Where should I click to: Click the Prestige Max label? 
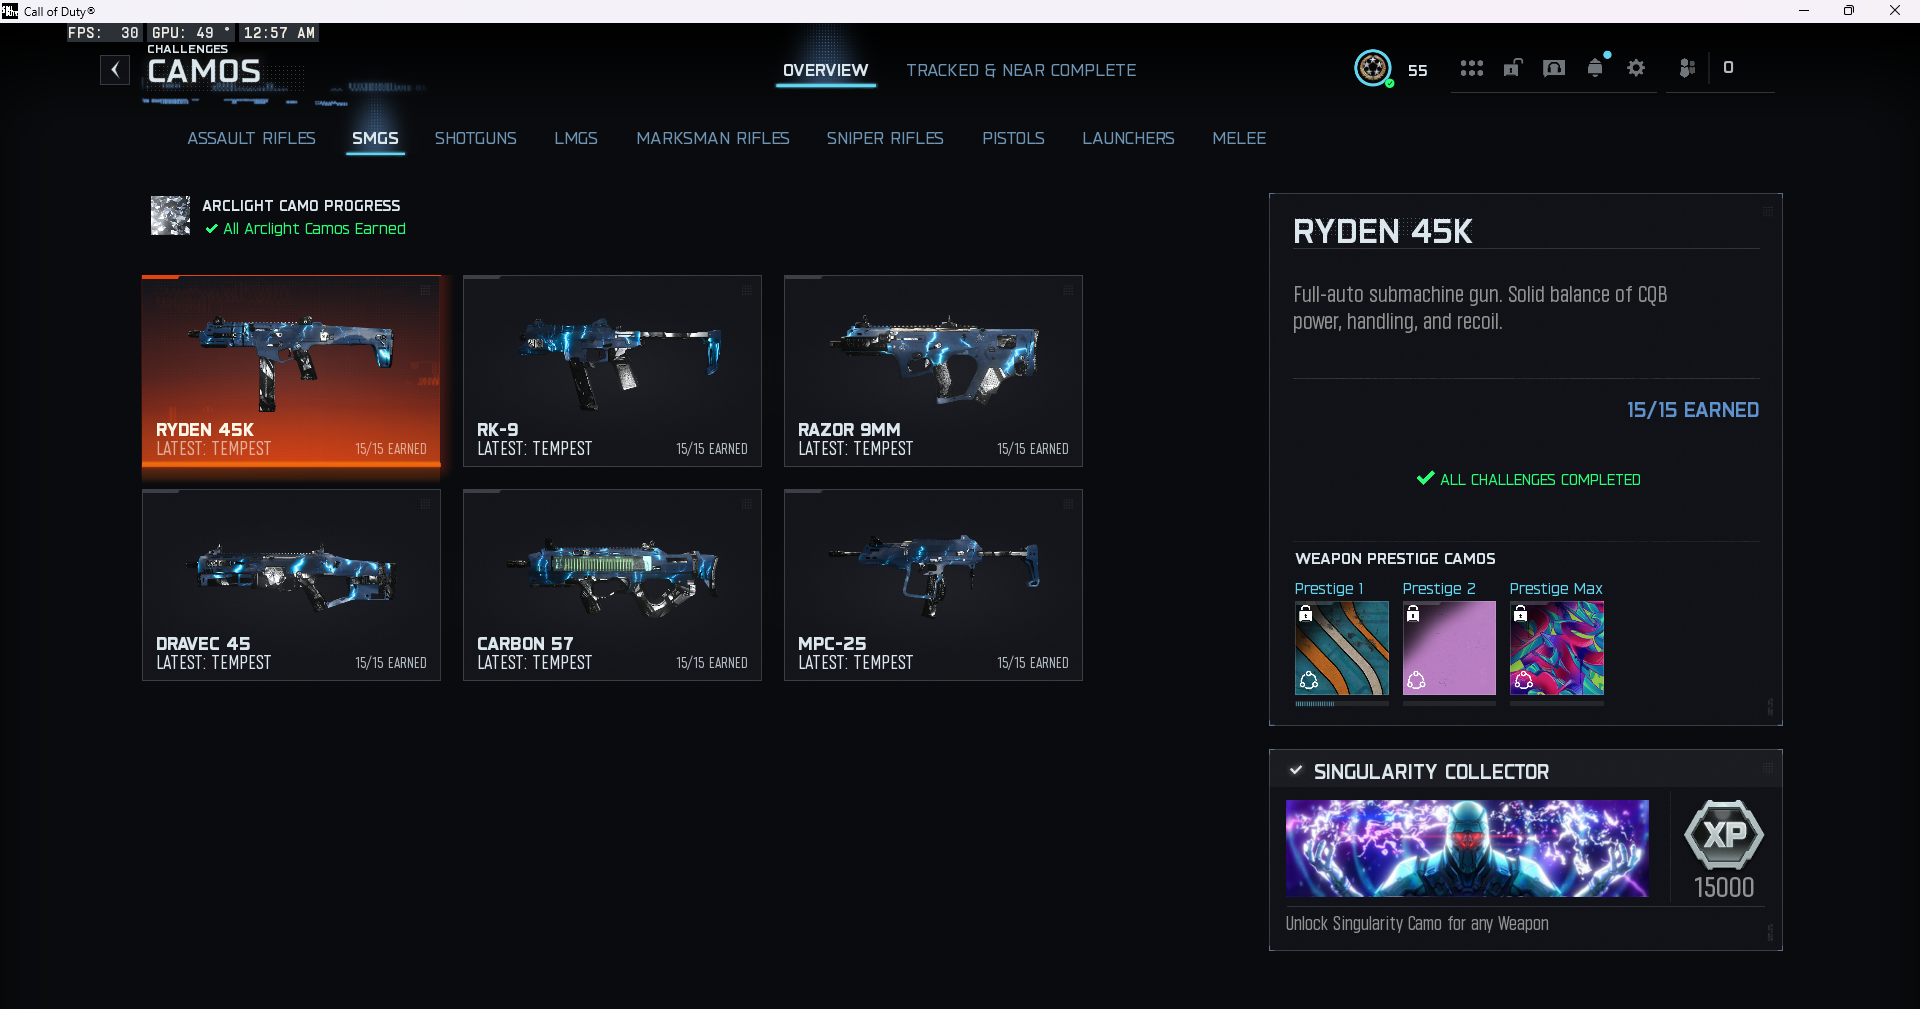[1556, 589]
